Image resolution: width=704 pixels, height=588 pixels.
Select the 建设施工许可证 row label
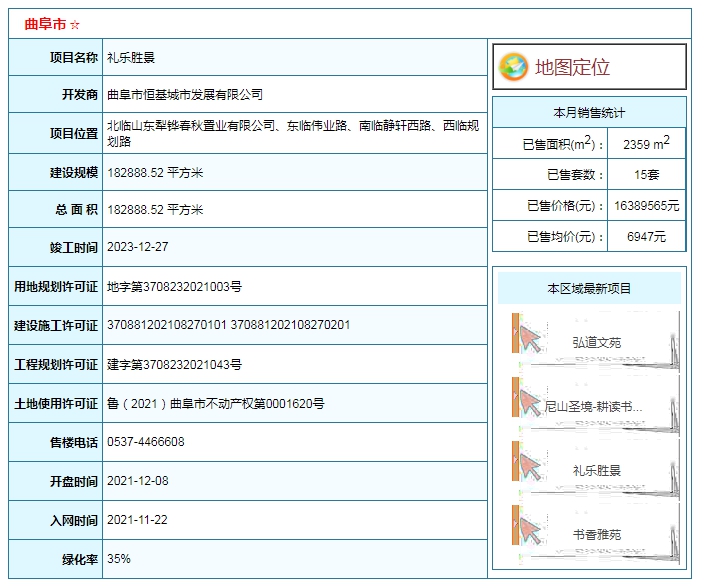(56, 325)
